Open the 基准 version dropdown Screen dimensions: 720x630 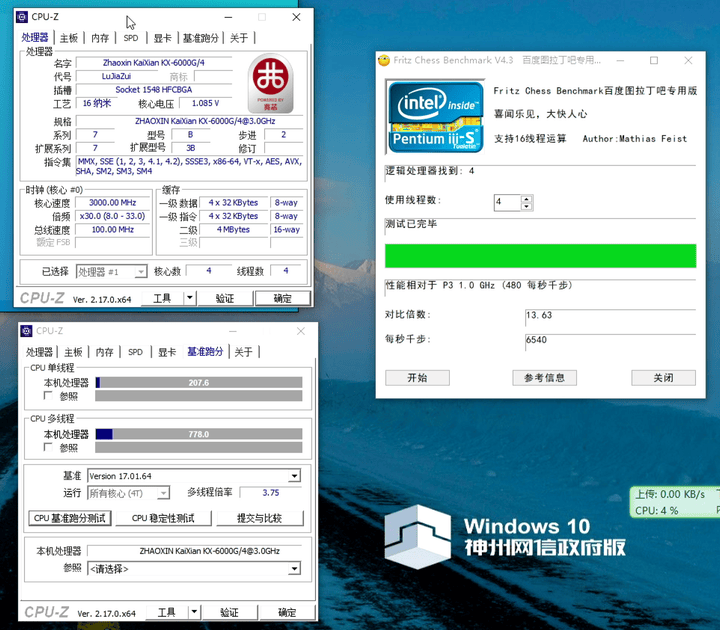point(294,476)
